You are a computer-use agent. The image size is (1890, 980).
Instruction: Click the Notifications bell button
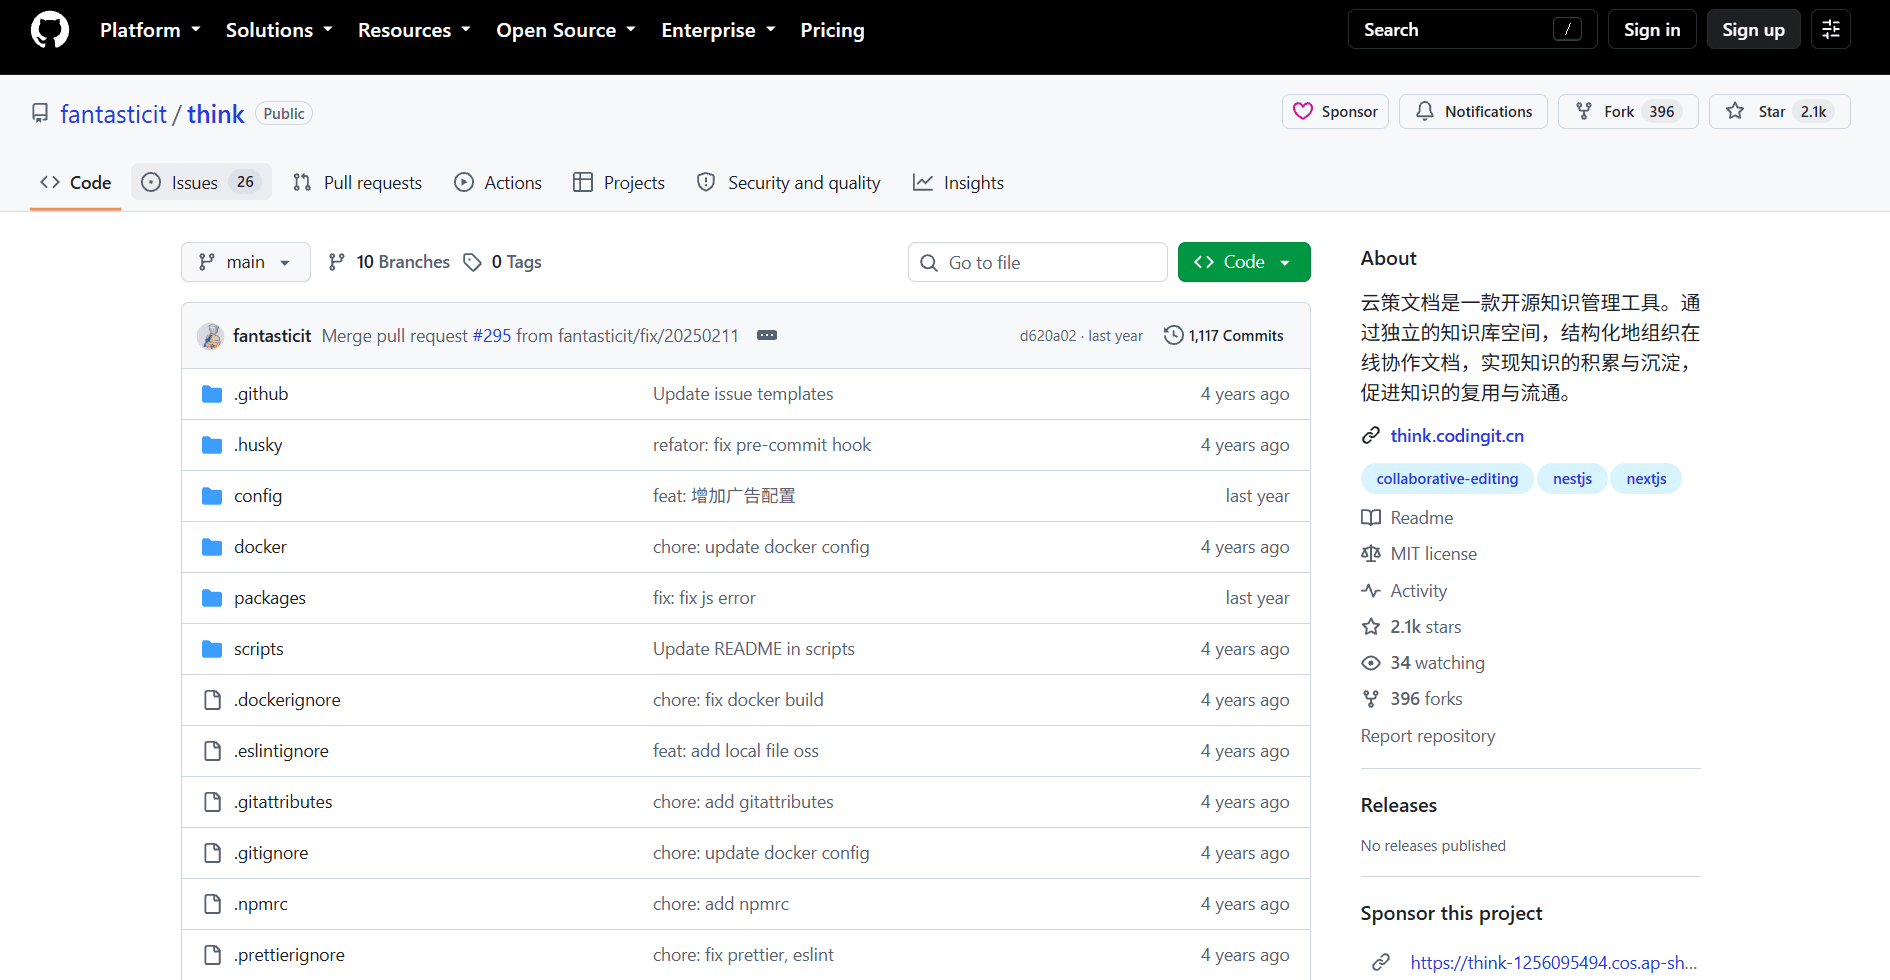pos(1473,112)
